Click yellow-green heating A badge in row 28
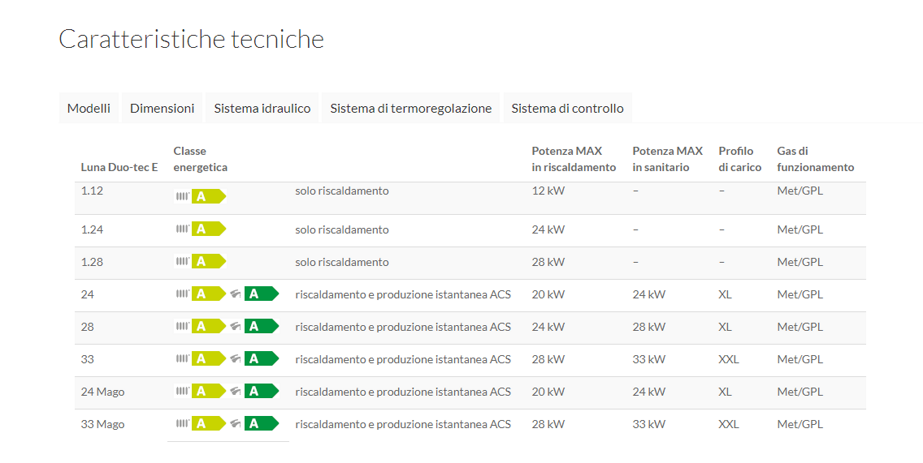The height and width of the screenshot is (463, 923). 208,326
